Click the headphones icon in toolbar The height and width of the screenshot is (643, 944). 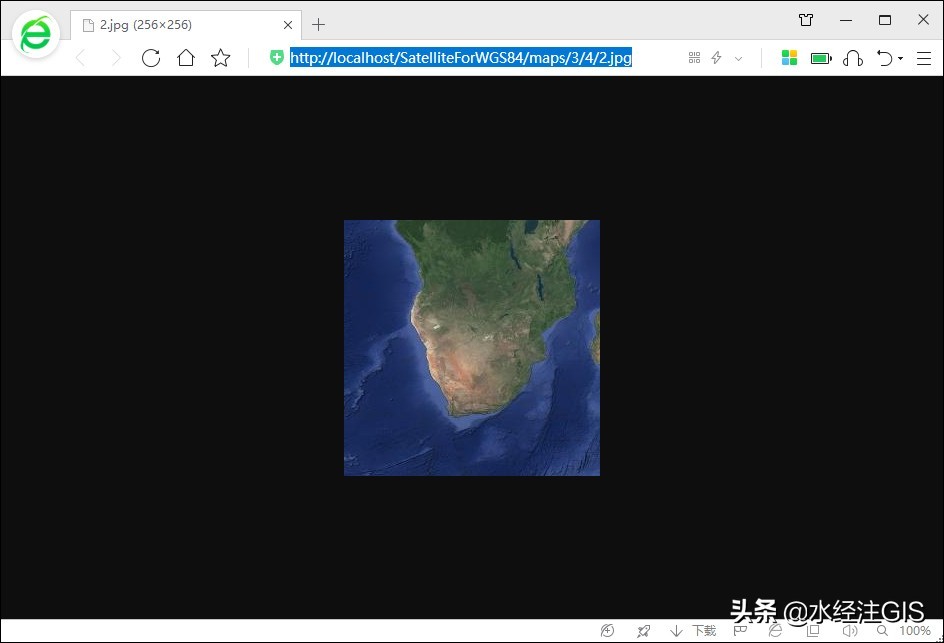tap(852, 58)
